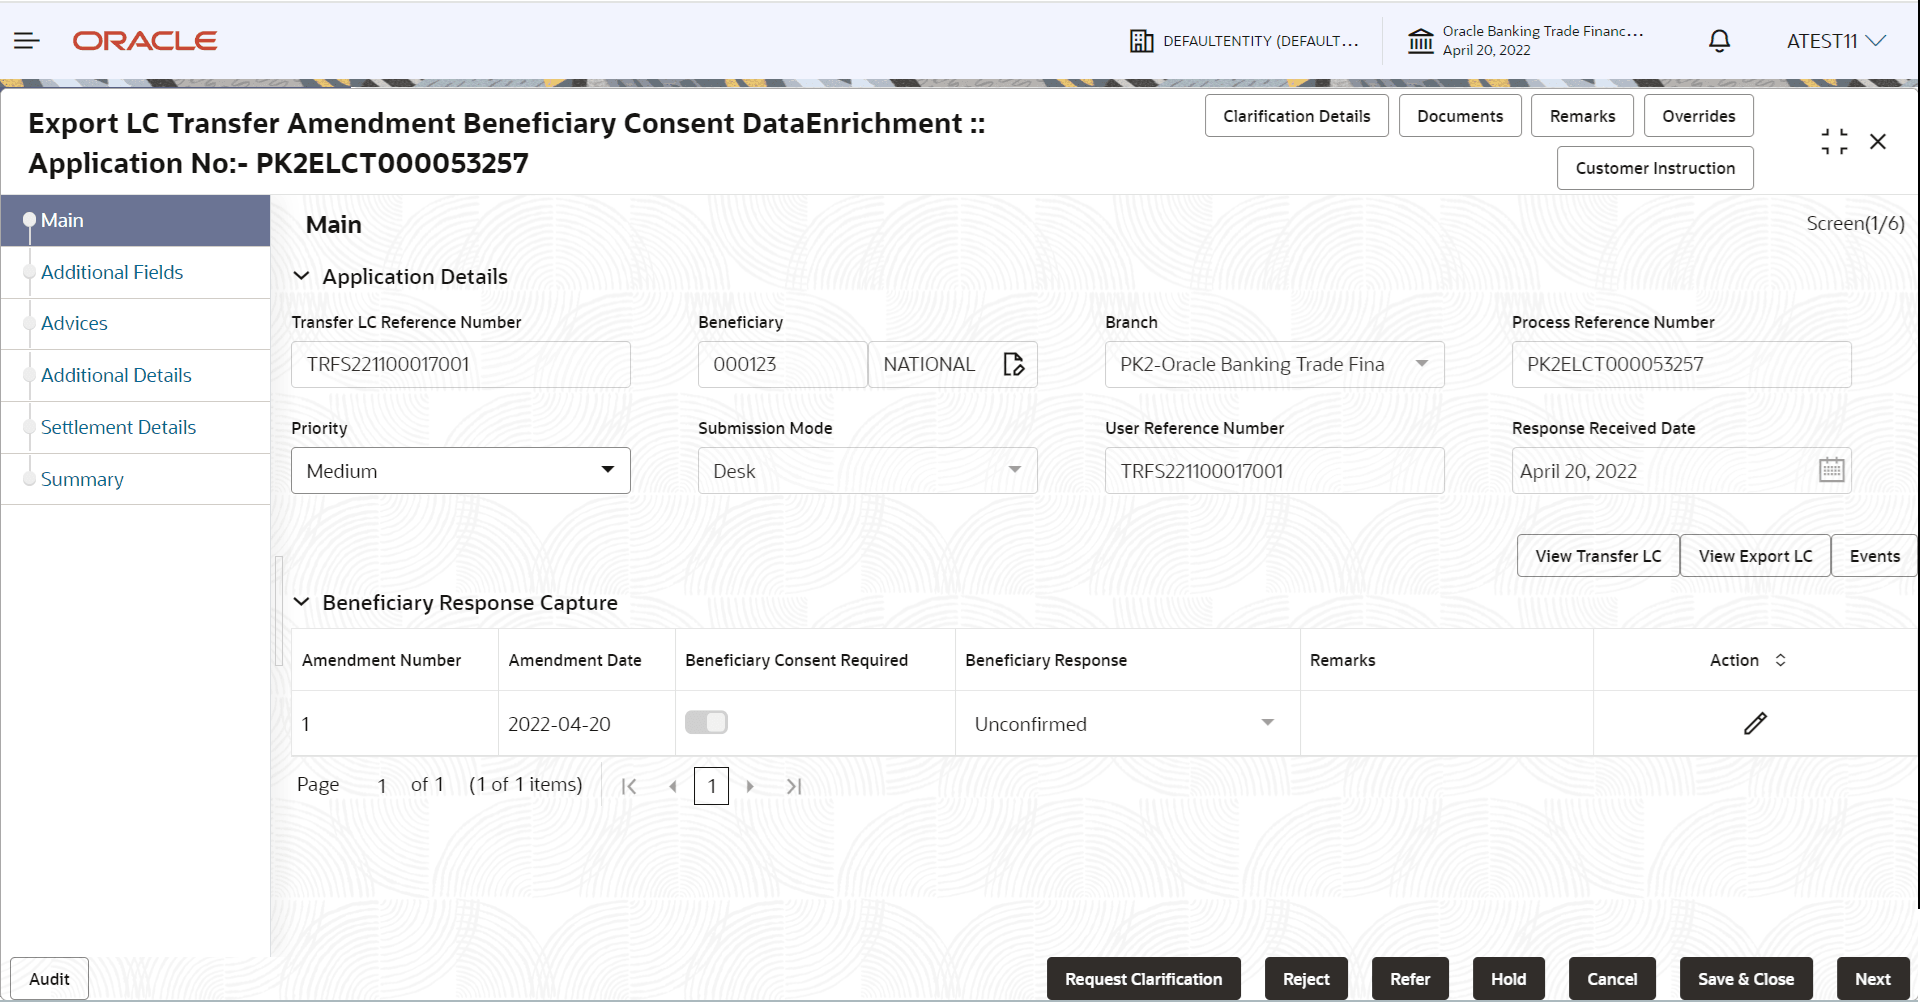Open the Priority dropdown
This screenshot has width=1920, height=1002.
pyautogui.click(x=607, y=470)
